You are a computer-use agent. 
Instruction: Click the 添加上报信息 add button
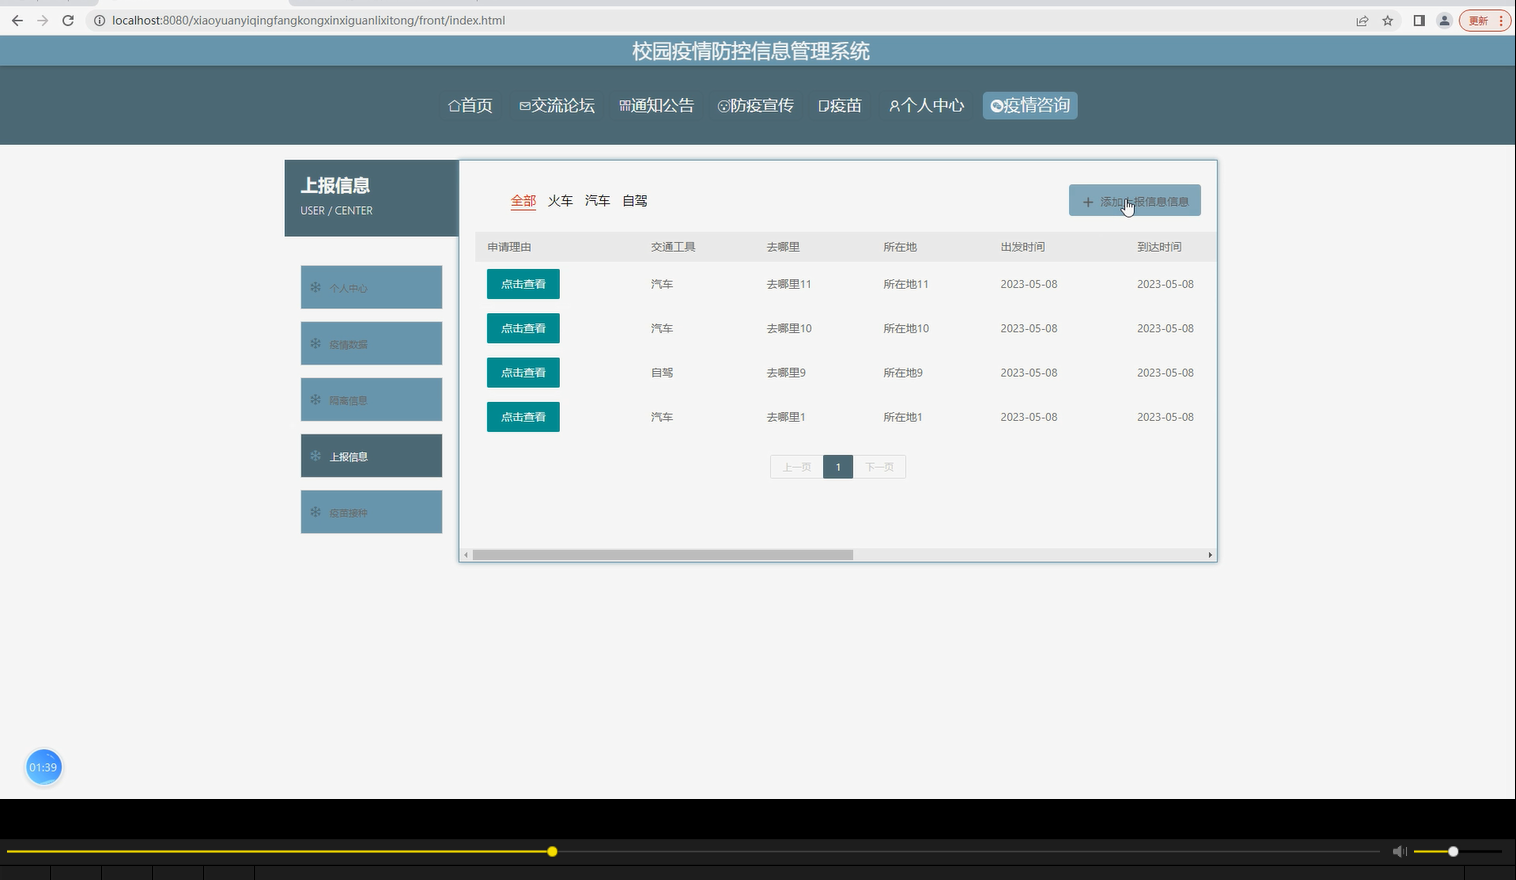[x=1135, y=201]
